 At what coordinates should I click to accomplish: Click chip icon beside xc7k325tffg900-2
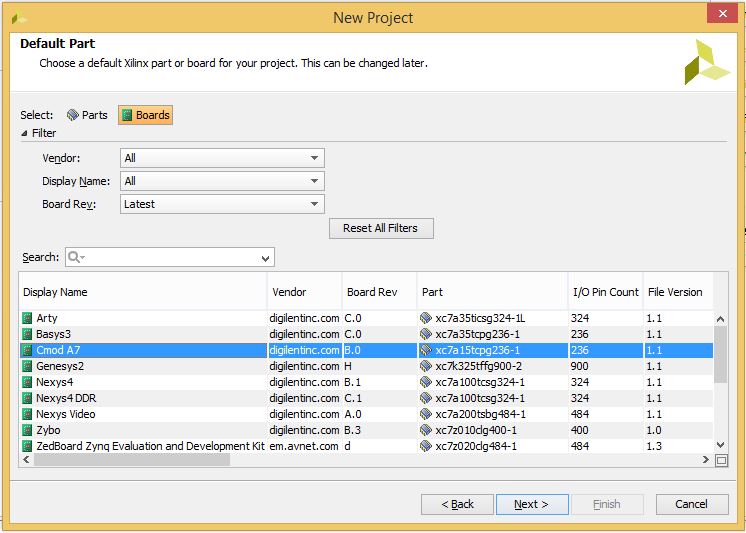coord(426,366)
